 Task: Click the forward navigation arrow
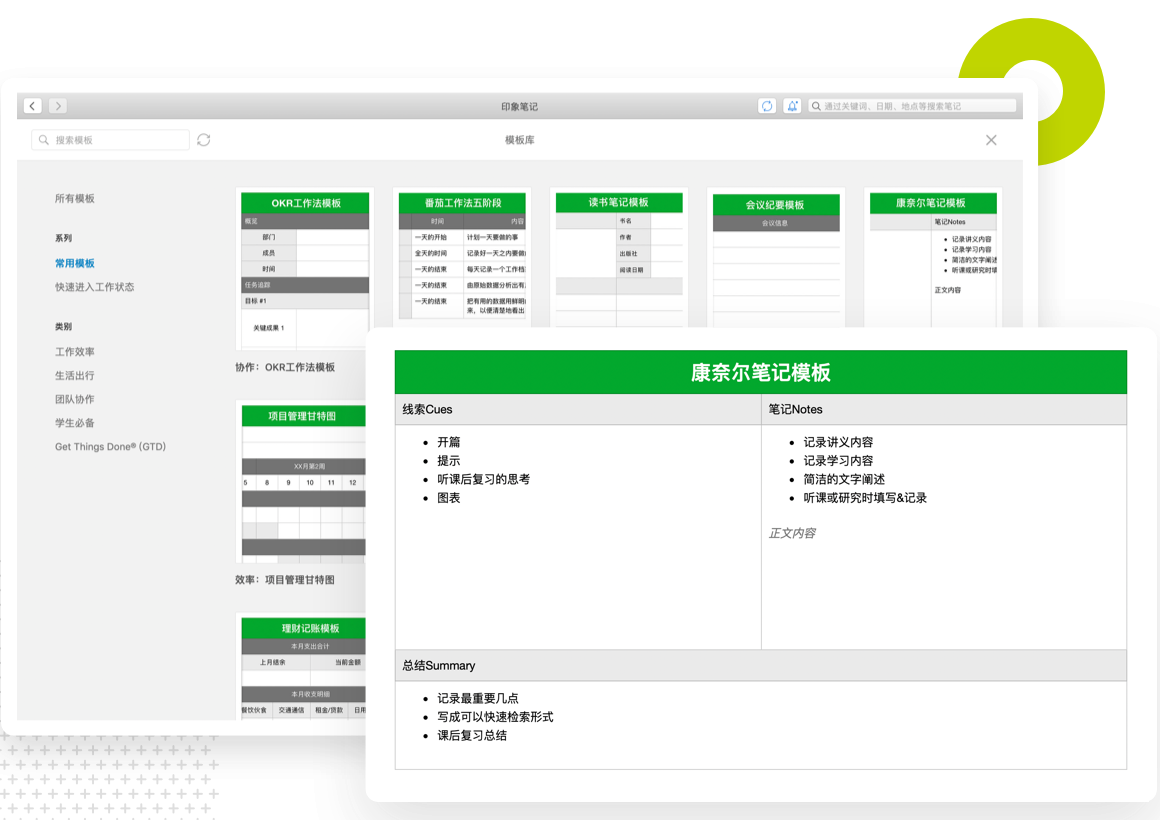pyautogui.click(x=58, y=106)
